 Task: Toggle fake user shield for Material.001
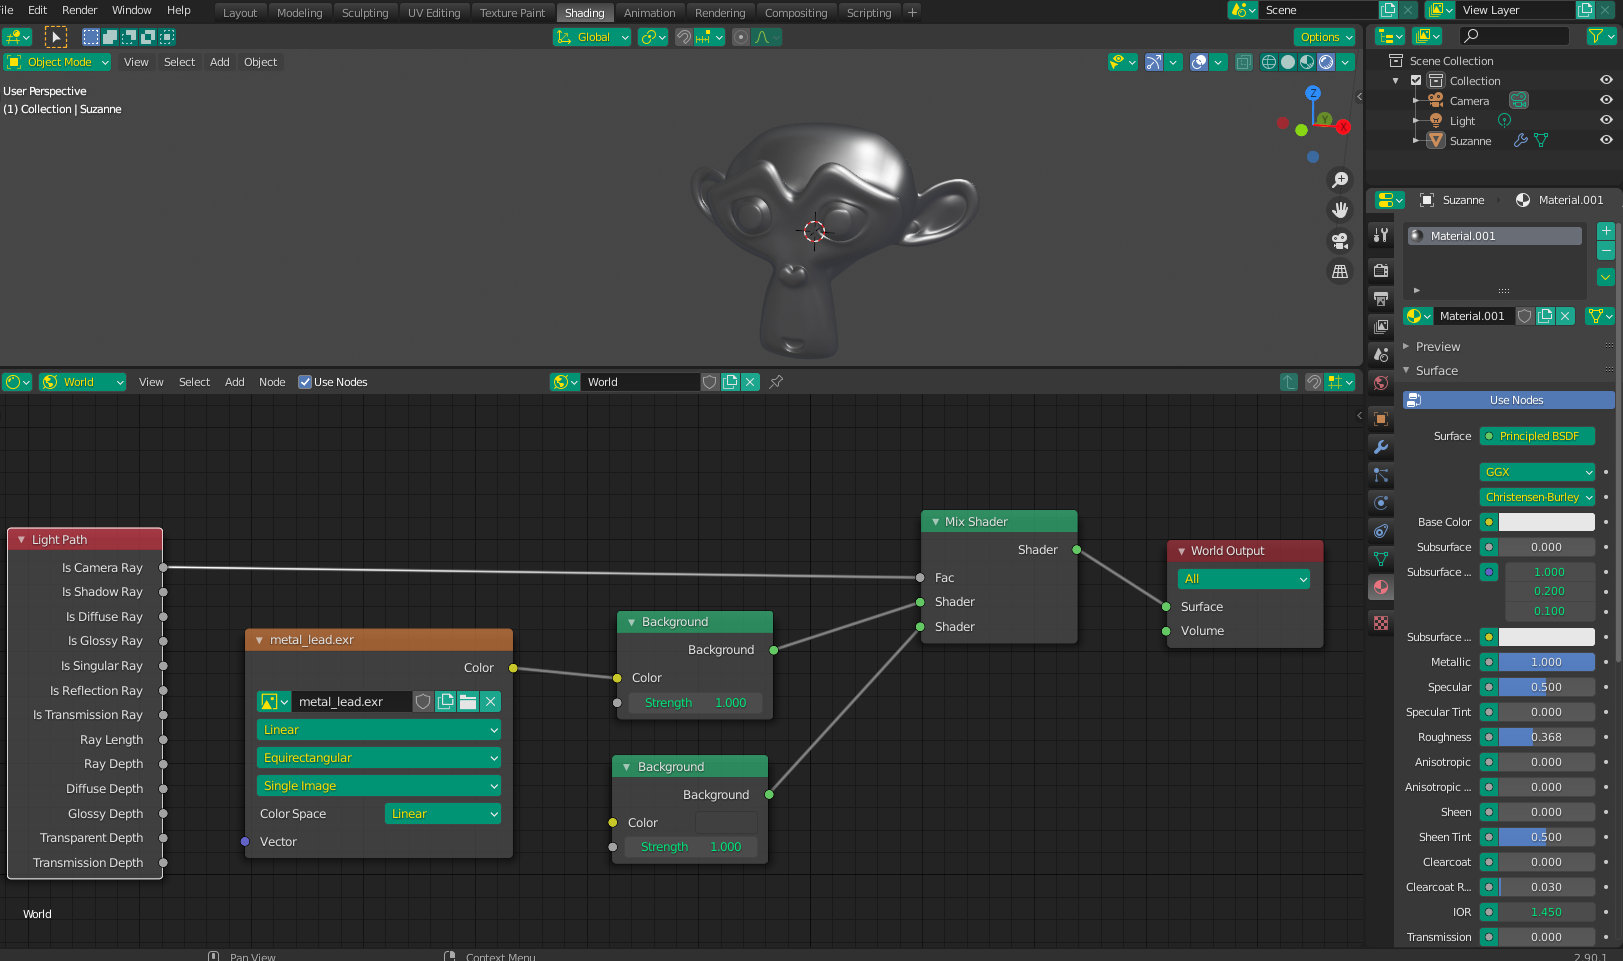1524,316
